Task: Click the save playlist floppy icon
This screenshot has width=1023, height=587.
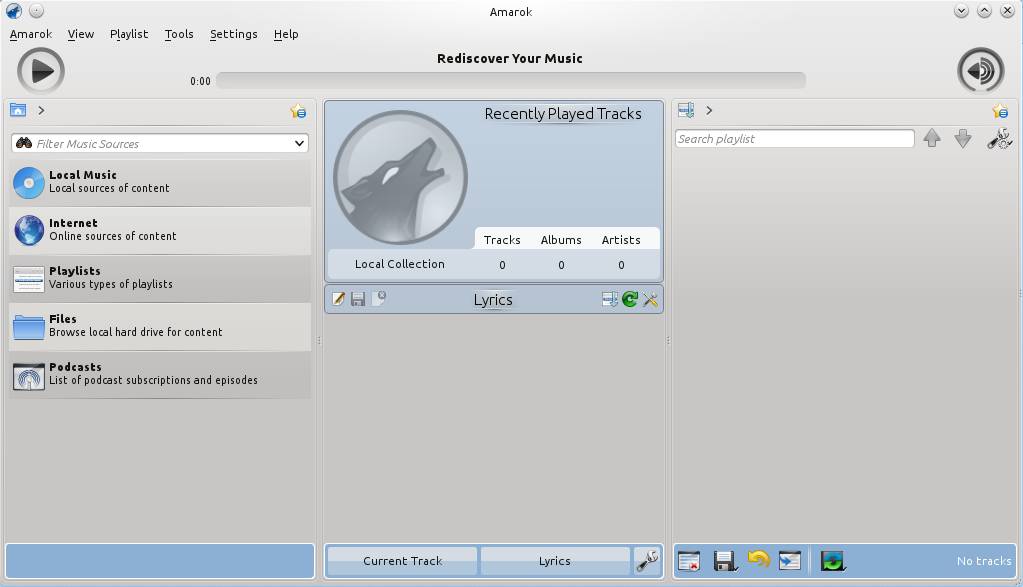Action: coord(725,561)
